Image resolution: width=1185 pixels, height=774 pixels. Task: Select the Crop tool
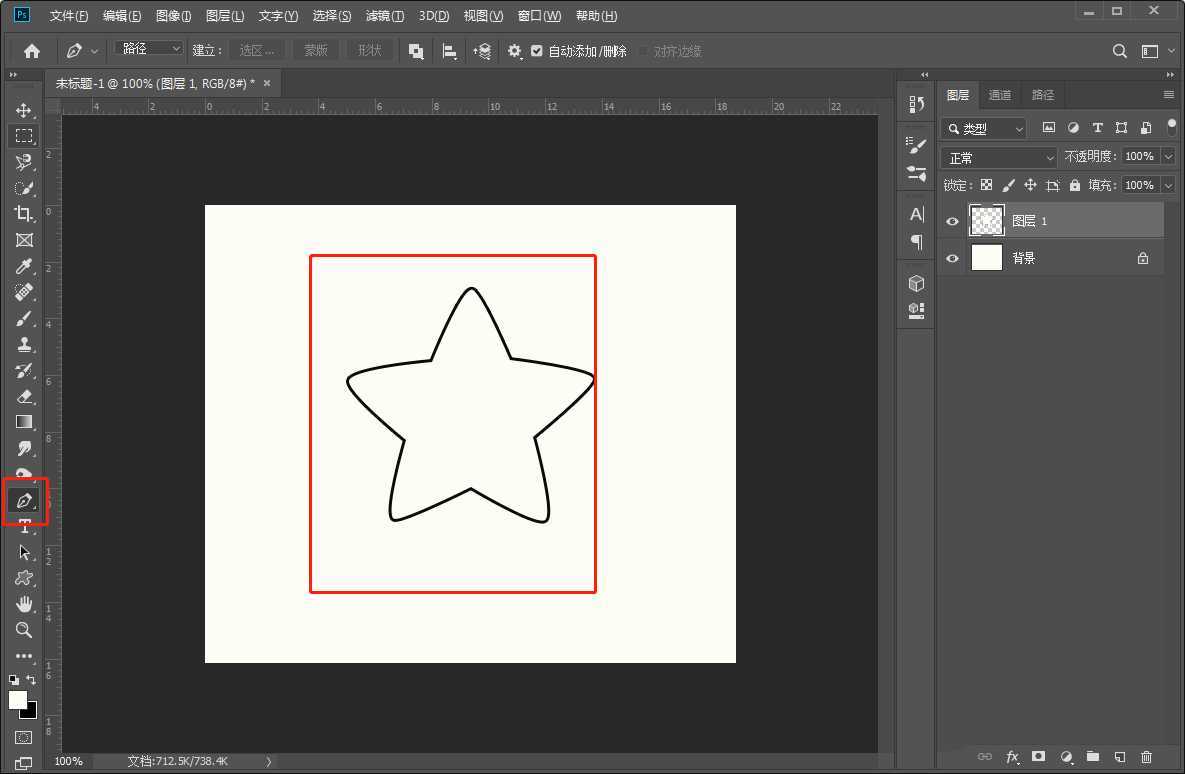click(x=24, y=213)
